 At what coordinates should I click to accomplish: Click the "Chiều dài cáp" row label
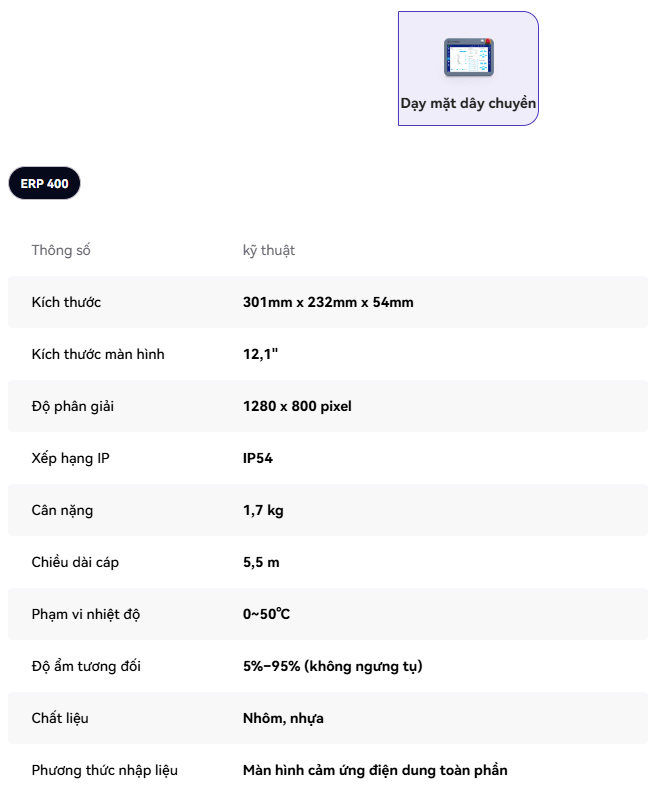point(75,562)
